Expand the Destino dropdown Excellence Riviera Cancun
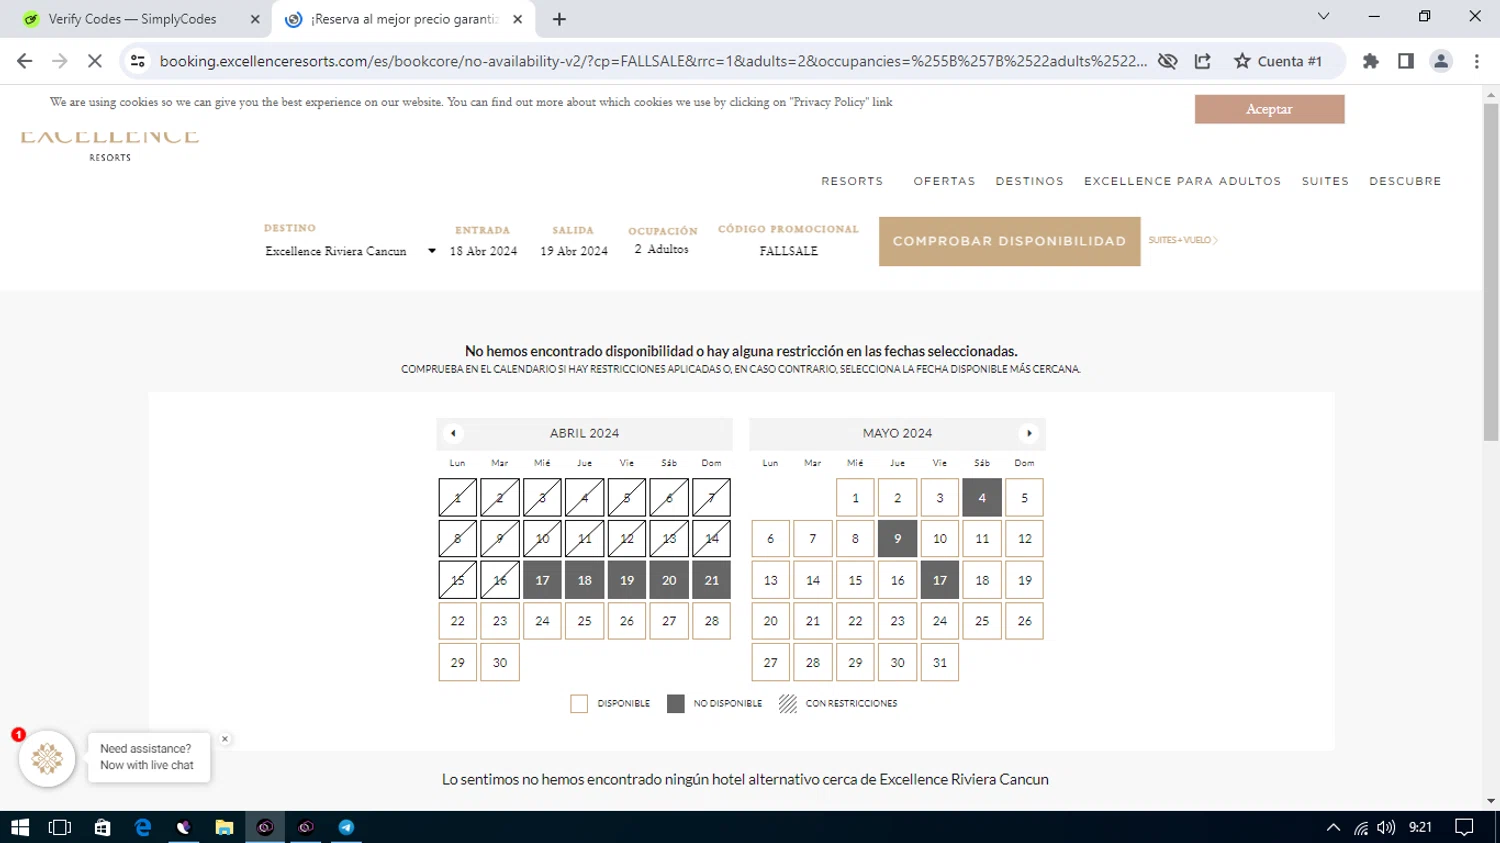Viewport: 1500px width, 843px height. (350, 251)
